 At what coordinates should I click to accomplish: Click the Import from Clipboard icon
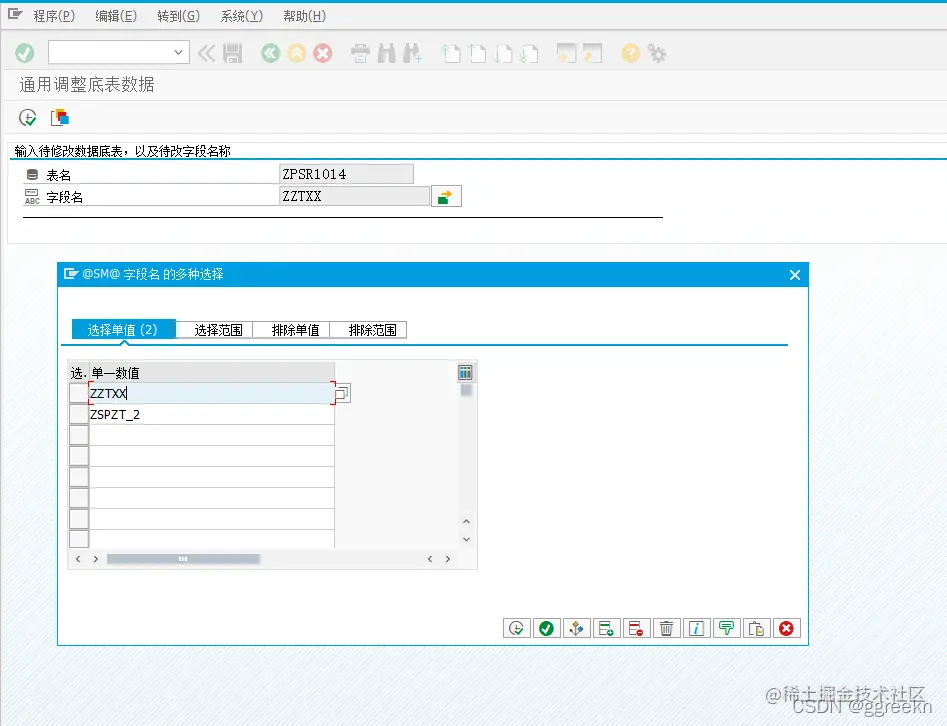click(x=757, y=628)
